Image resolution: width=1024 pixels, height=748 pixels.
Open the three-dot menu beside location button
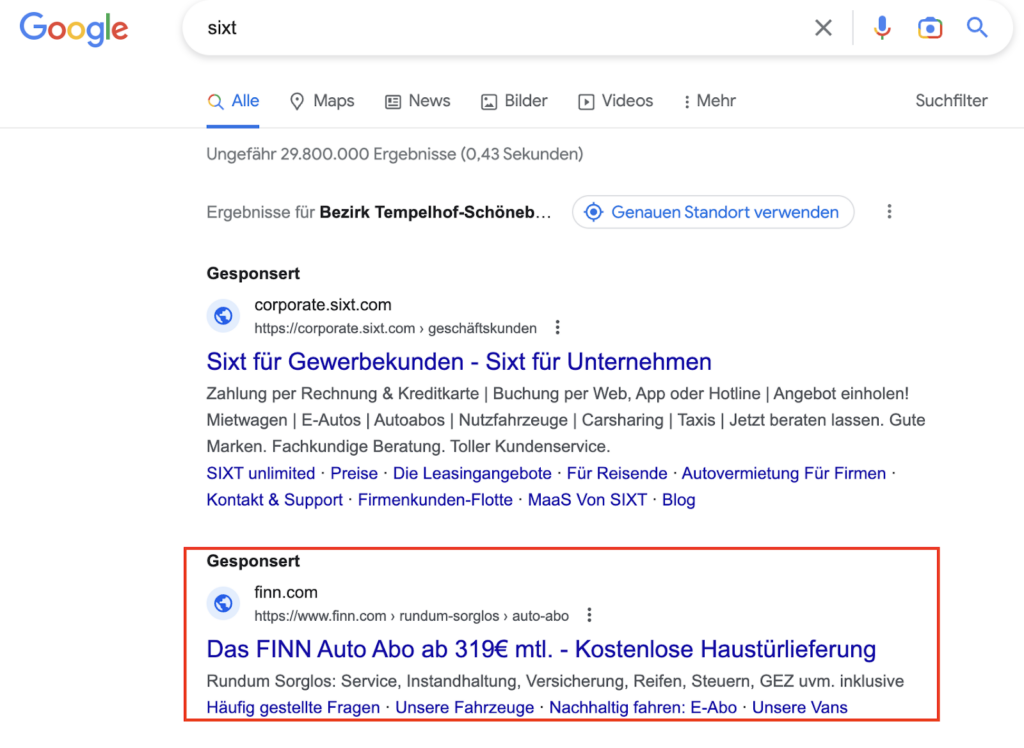tap(889, 212)
